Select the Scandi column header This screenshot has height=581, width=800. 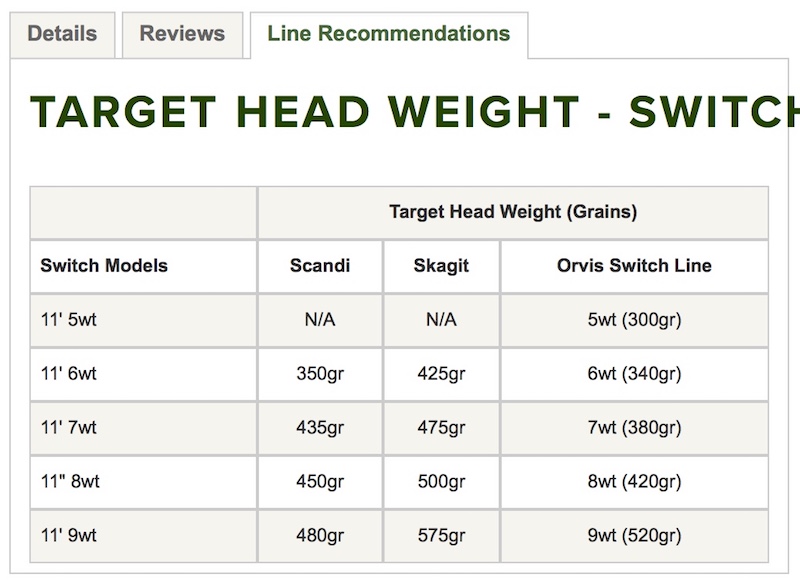320,266
